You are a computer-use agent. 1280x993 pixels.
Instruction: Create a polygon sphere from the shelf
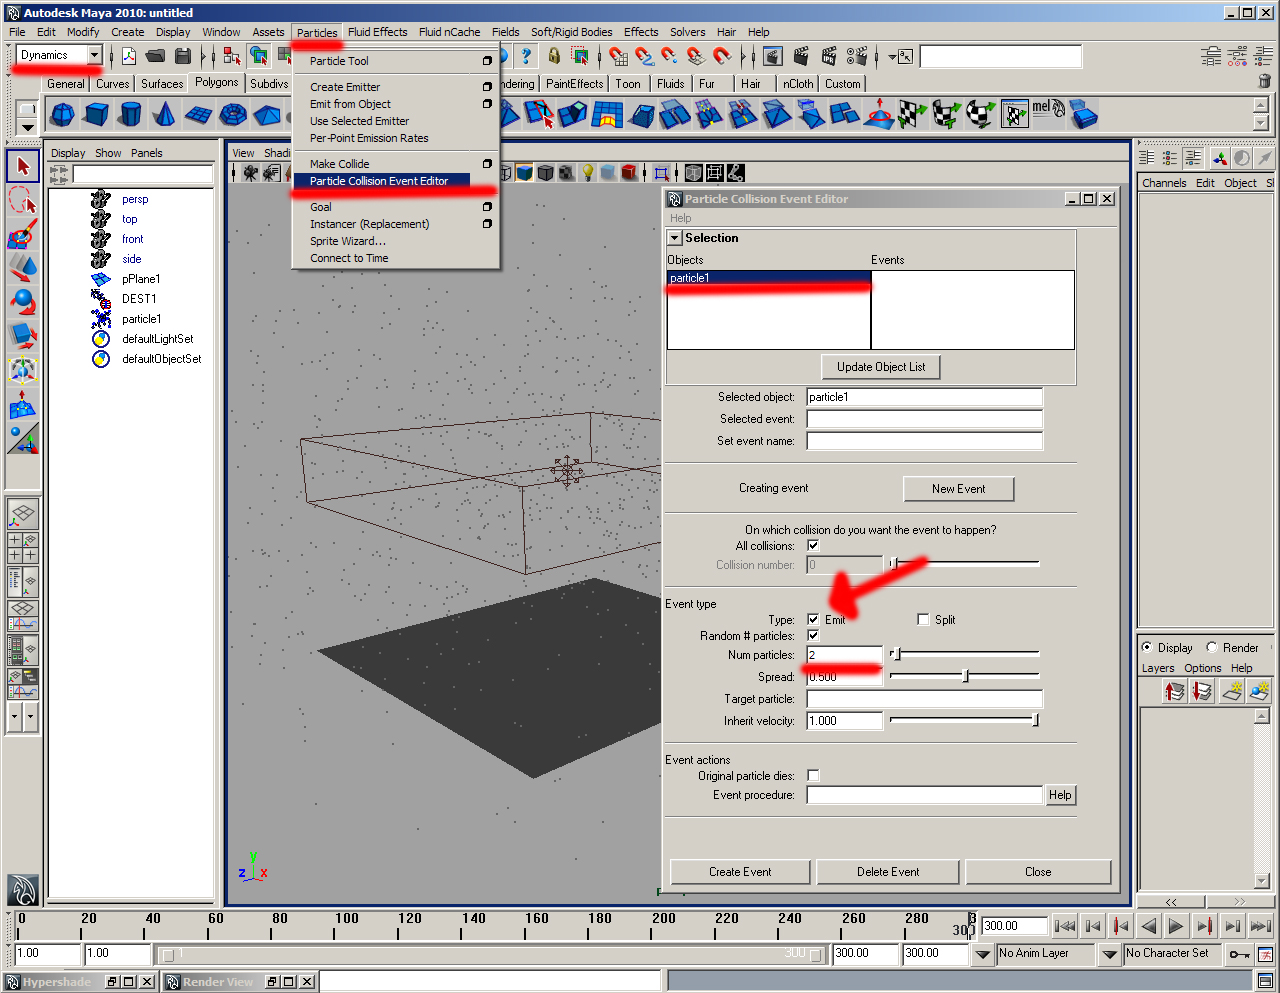pos(62,115)
